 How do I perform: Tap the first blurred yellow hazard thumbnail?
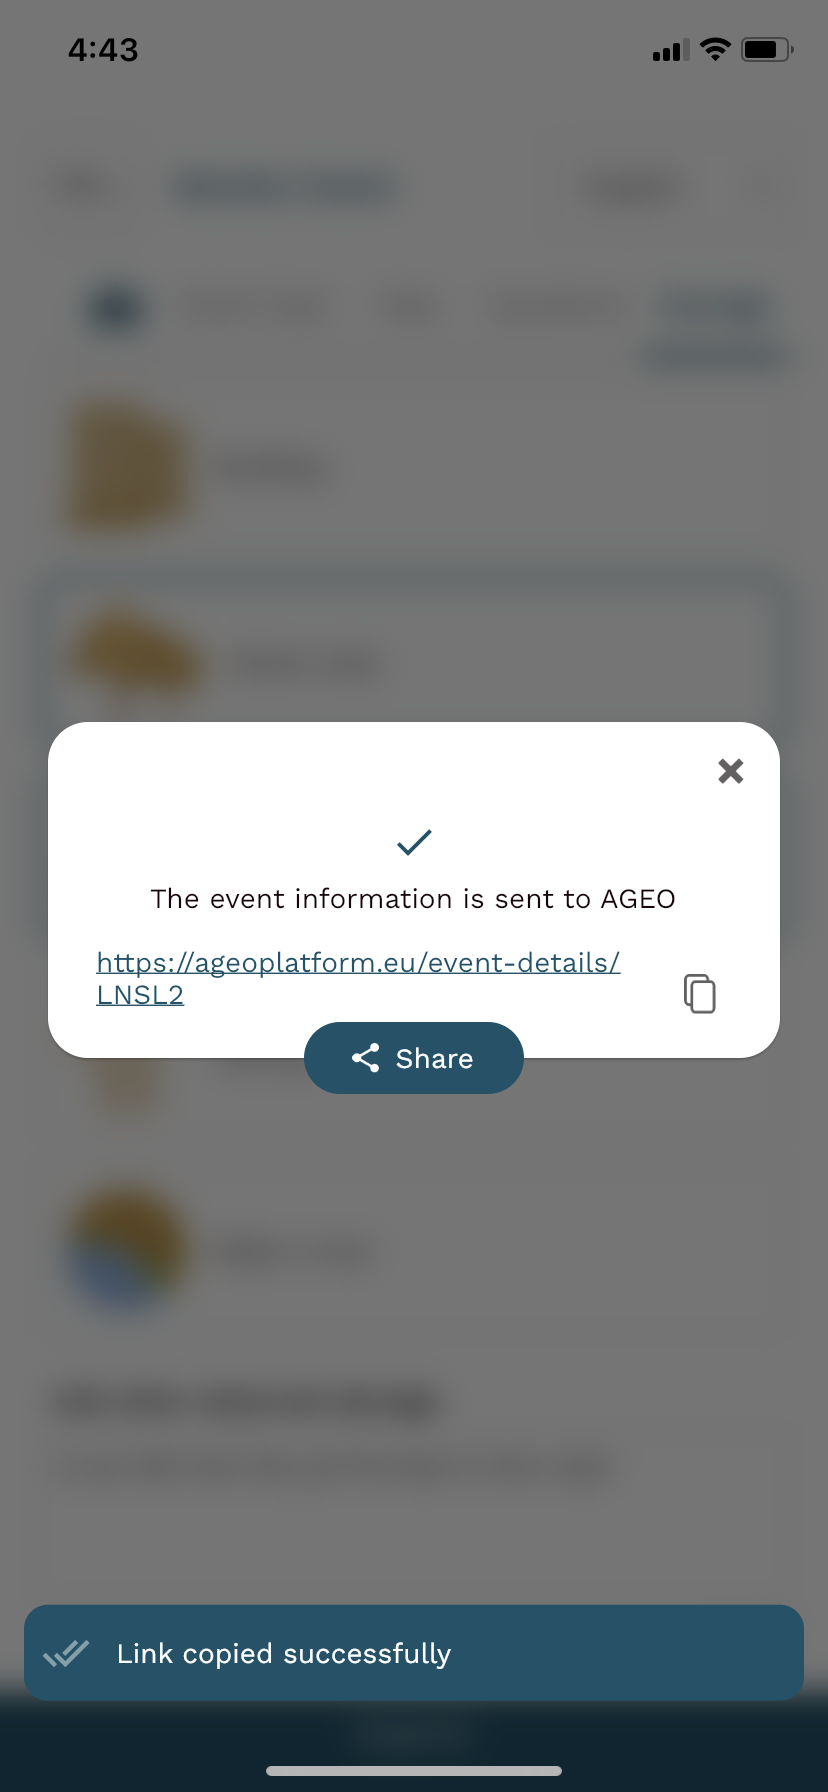(126, 466)
